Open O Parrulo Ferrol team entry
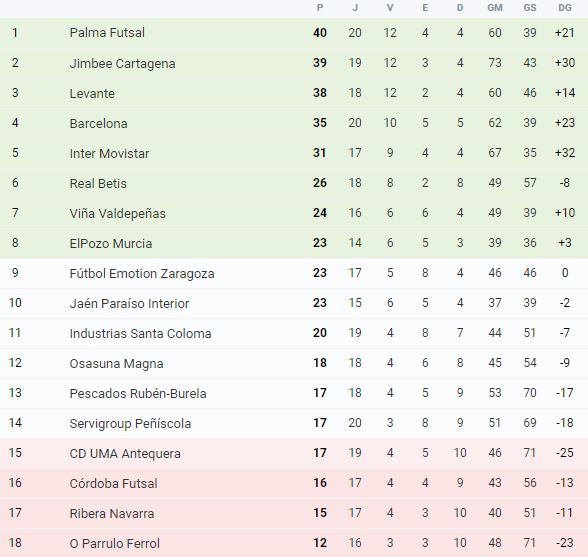This screenshot has width=588, height=557. pyautogui.click(x=114, y=543)
